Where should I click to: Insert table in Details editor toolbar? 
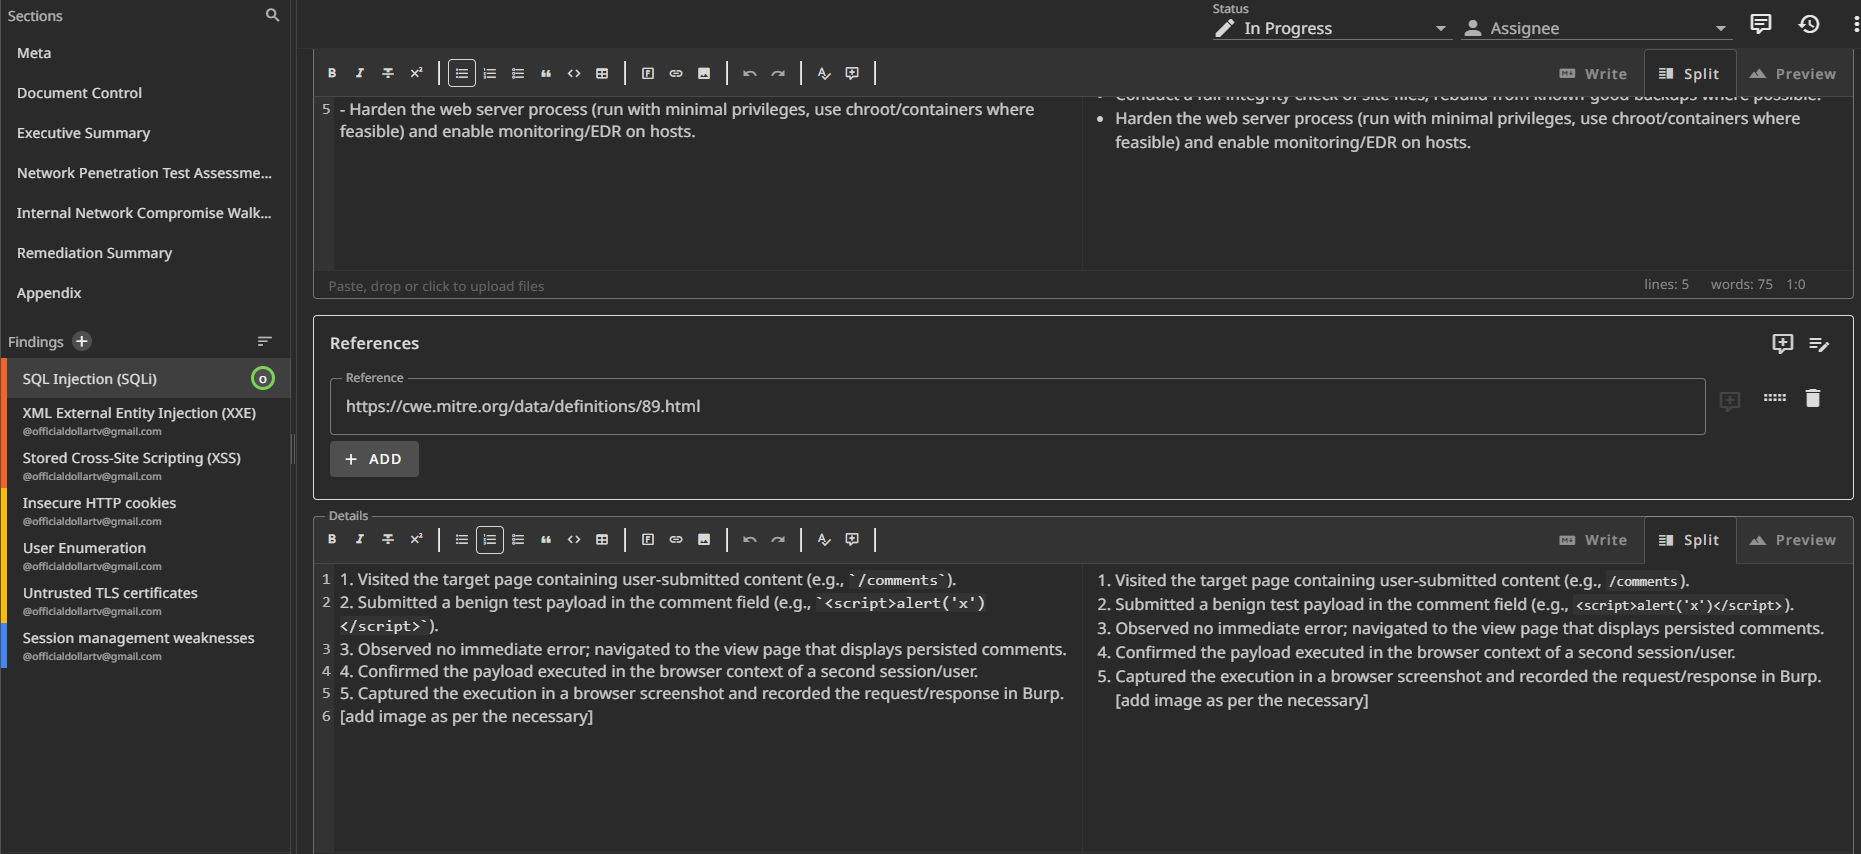(x=602, y=540)
